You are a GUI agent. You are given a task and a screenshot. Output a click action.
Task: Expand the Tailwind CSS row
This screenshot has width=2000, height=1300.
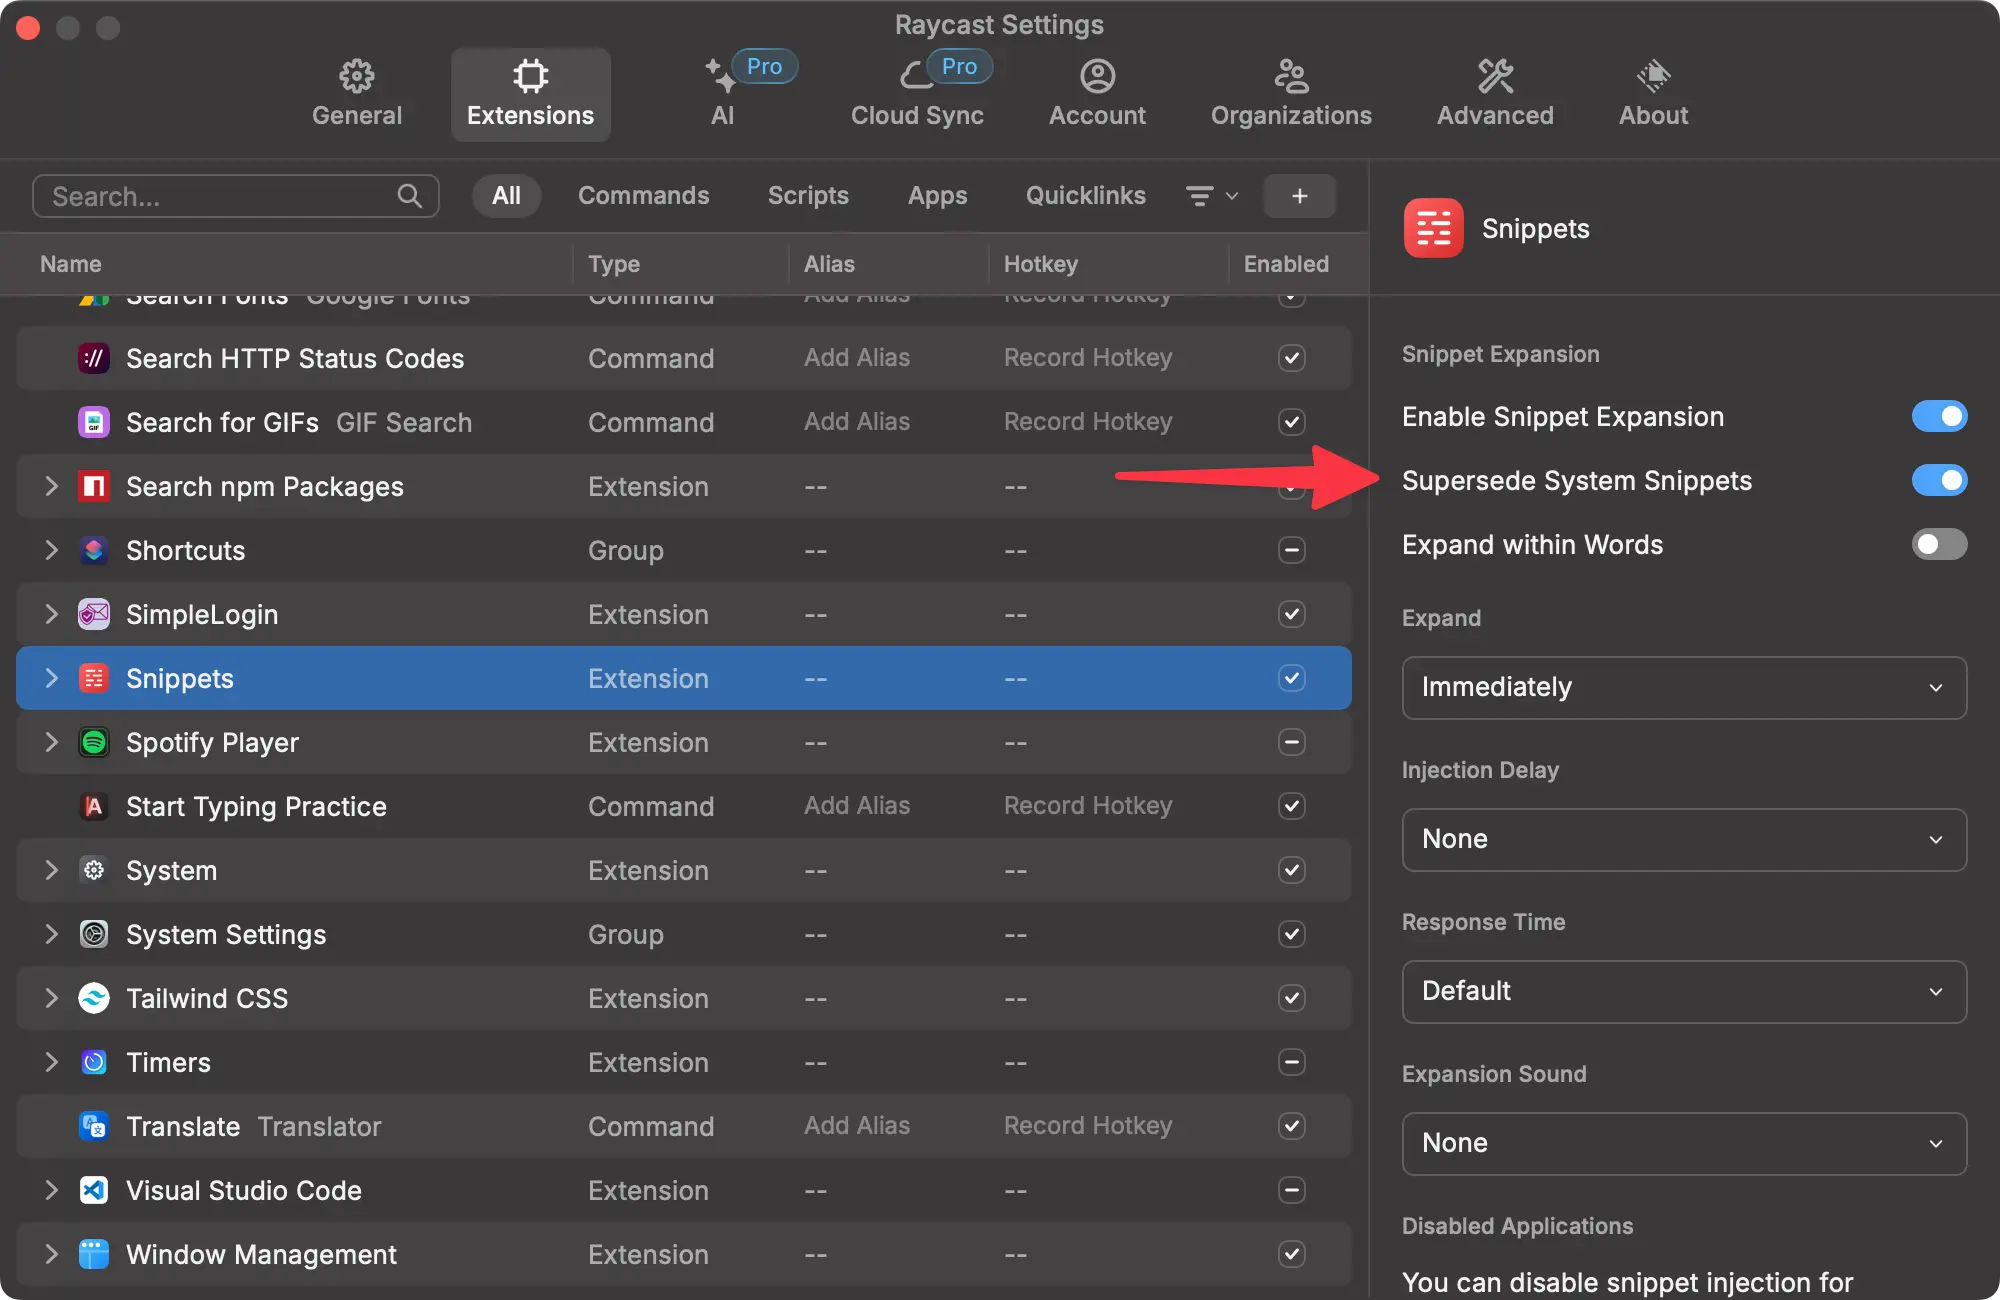pyautogui.click(x=51, y=998)
